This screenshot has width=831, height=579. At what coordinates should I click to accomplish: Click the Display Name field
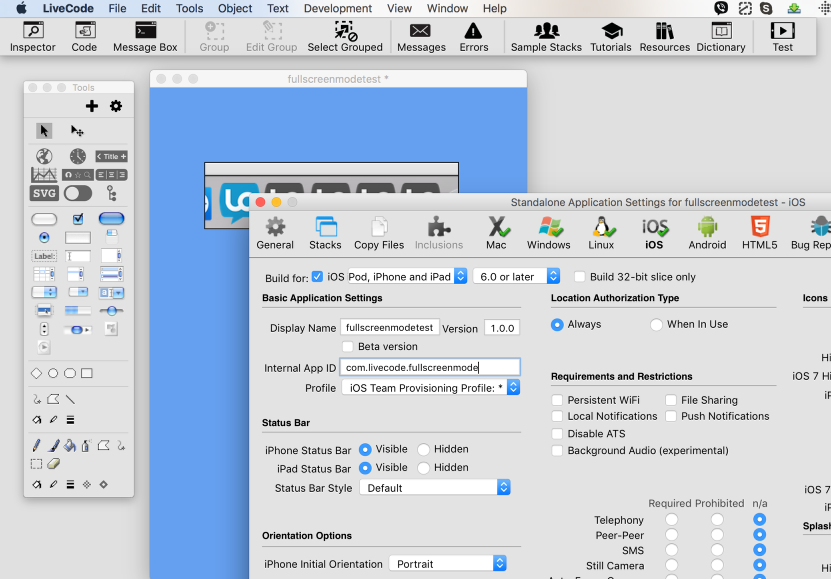(390, 328)
